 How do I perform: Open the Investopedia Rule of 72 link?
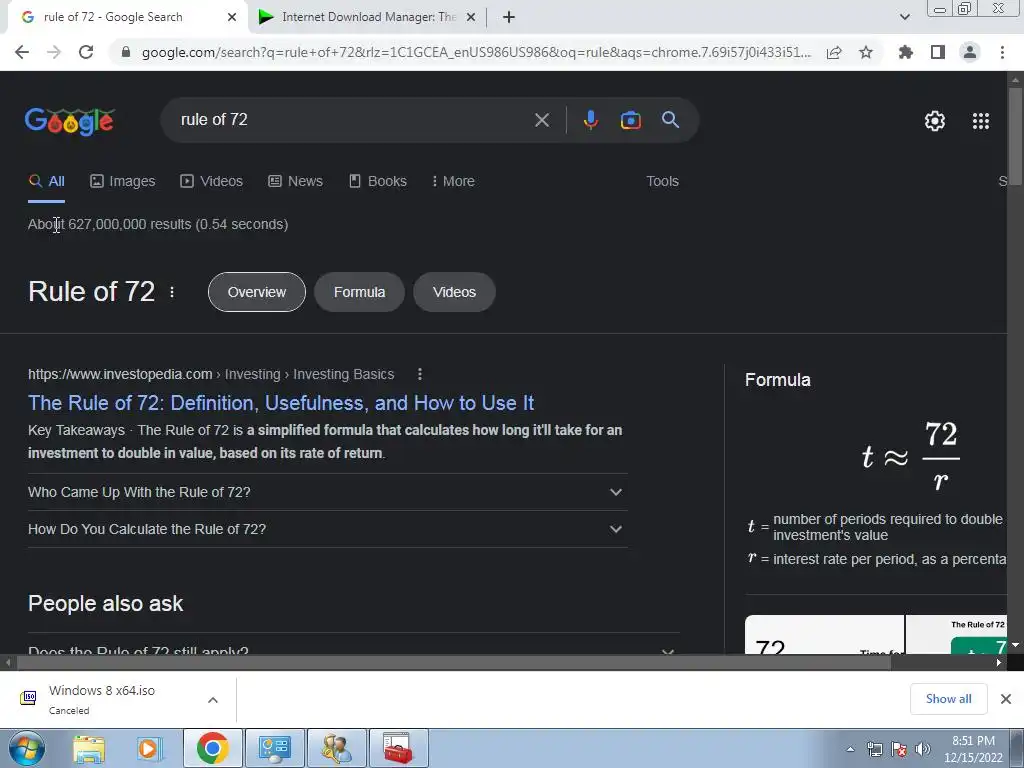(x=281, y=403)
